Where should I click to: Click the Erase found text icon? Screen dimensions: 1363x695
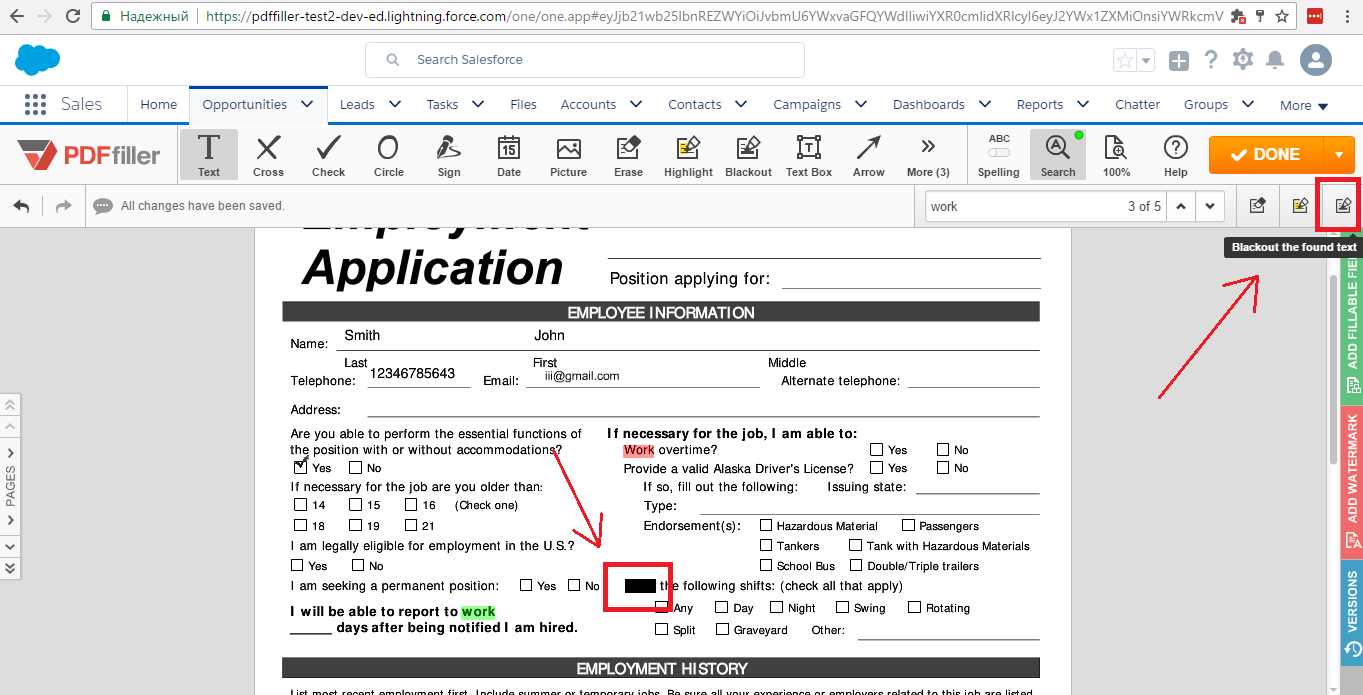tap(1258, 206)
